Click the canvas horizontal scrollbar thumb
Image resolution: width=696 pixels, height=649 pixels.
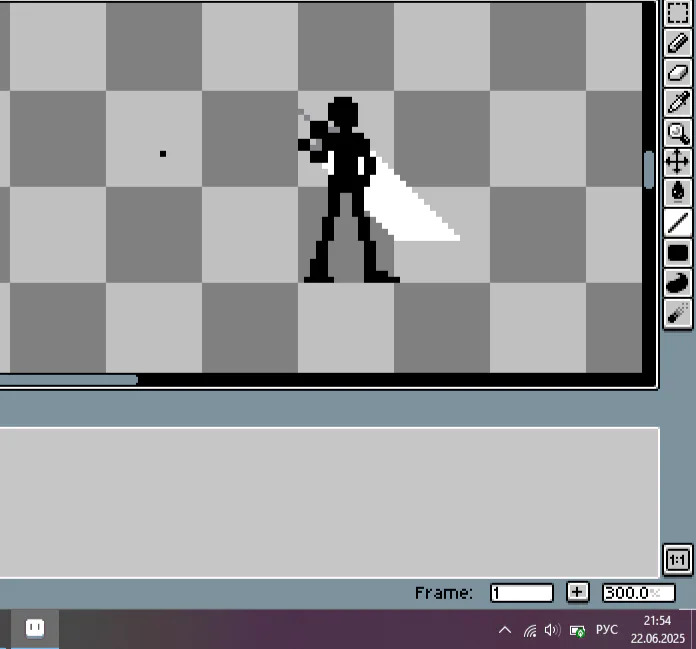(x=68, y=380)
